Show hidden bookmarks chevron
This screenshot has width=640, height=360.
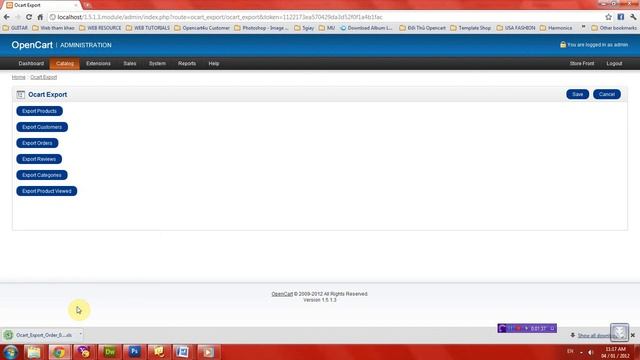pyautogui.click(x=583, y=28)
